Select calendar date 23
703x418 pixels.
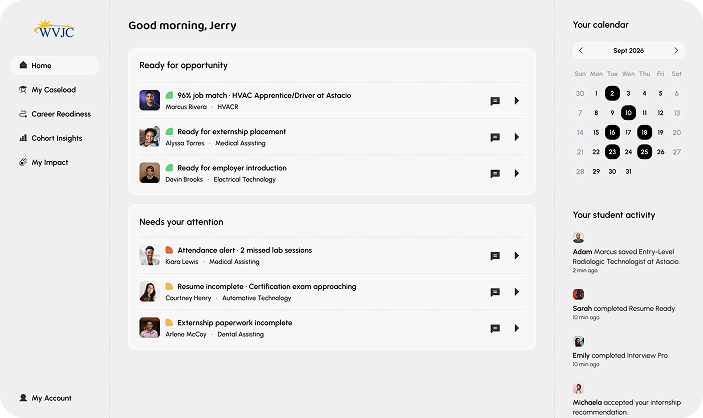point(612,152)
